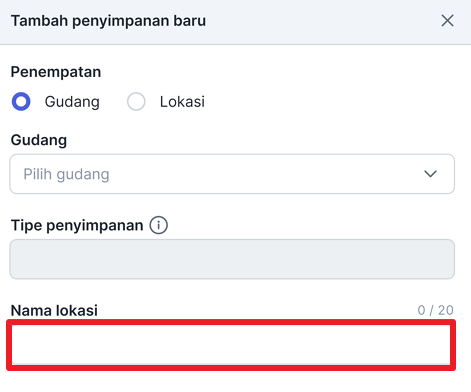Select the Gudang radio button
471x392 pixels.
click(x=21, y=102)
